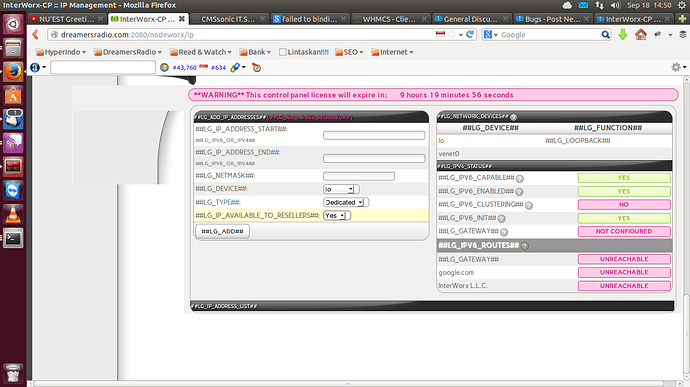Open the Ubuntu Dash home icon
The height and width of the screenshot is (387, 690).
point(13,24)
